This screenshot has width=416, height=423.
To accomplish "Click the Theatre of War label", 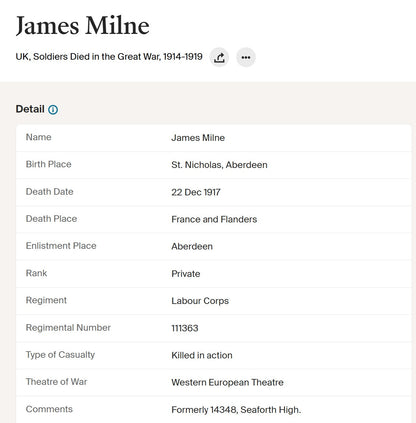I will pos(56,382).
